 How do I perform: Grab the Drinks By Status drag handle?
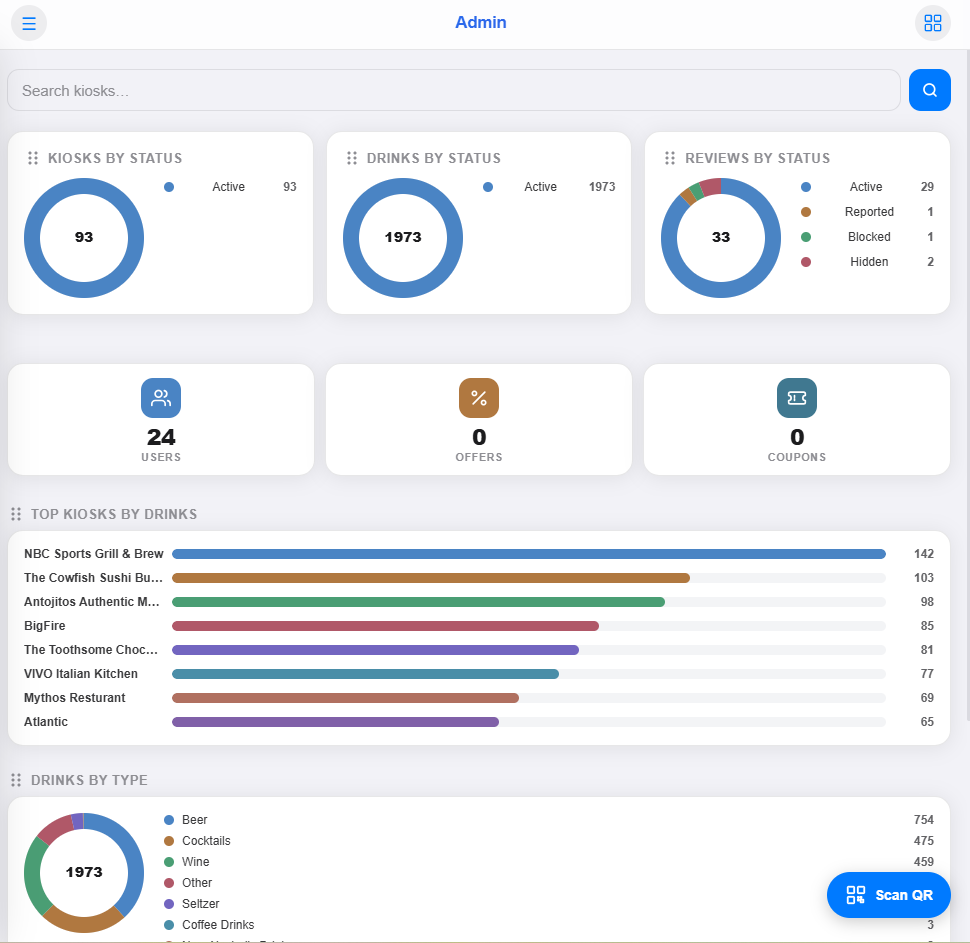click(x=351, y=158)
